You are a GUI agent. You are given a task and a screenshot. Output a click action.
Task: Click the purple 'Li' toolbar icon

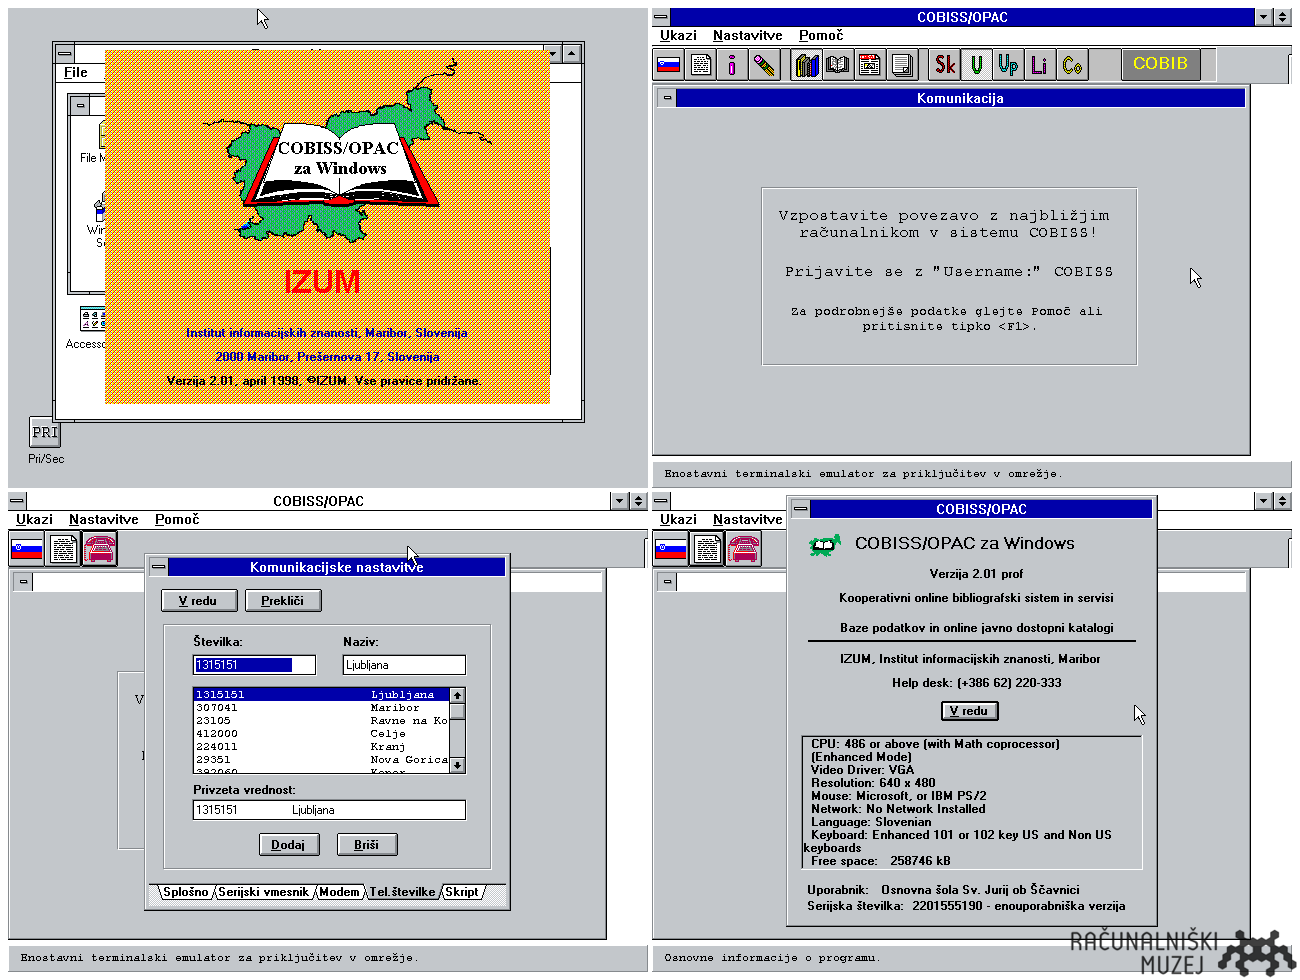click(1040, 65)
